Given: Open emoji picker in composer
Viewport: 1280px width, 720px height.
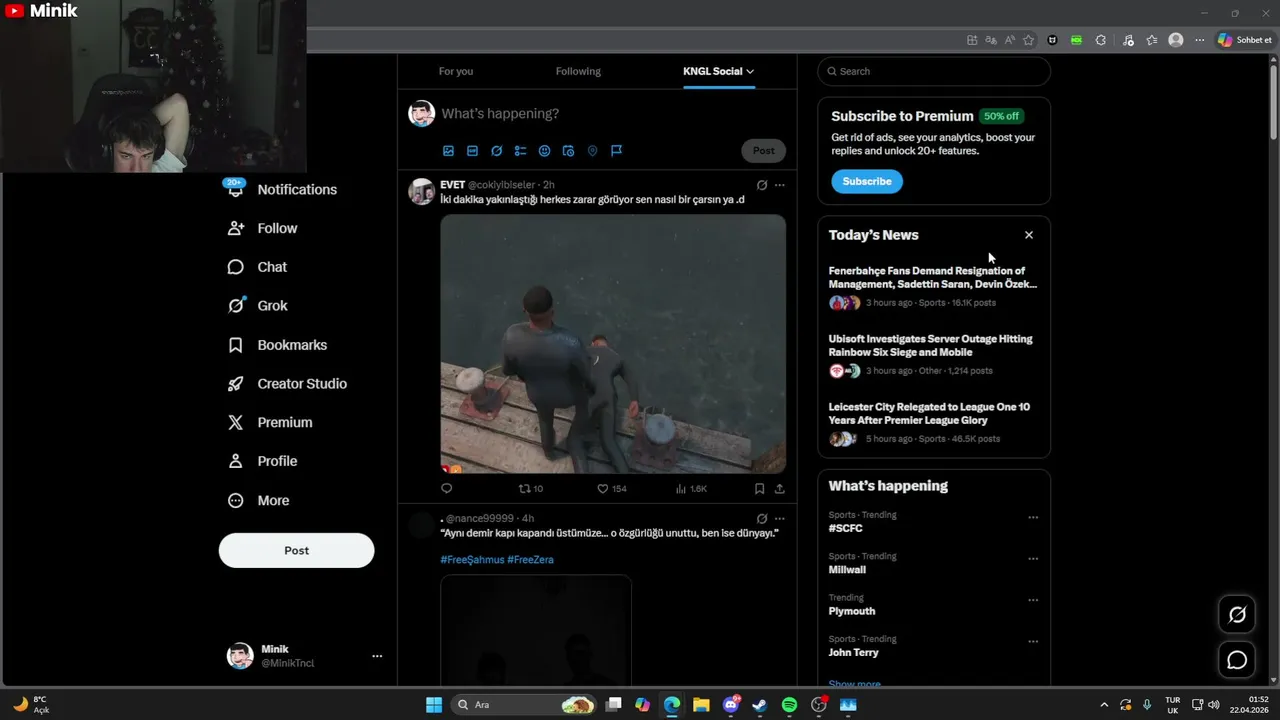Looking at the screenshot, I should 544,151.
